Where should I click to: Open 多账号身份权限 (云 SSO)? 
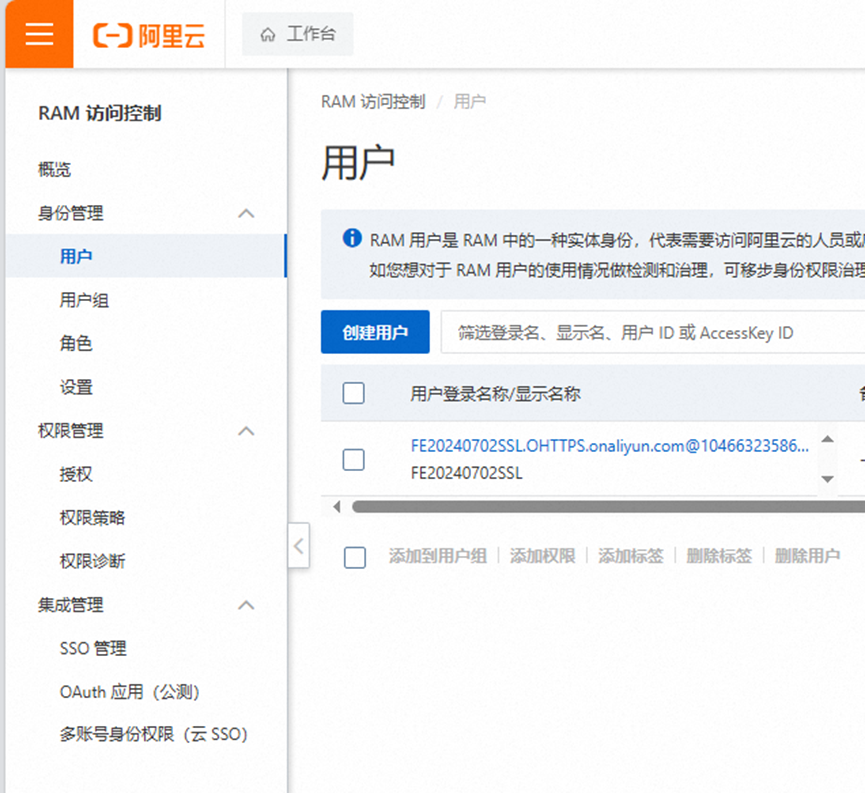point(154,734)
